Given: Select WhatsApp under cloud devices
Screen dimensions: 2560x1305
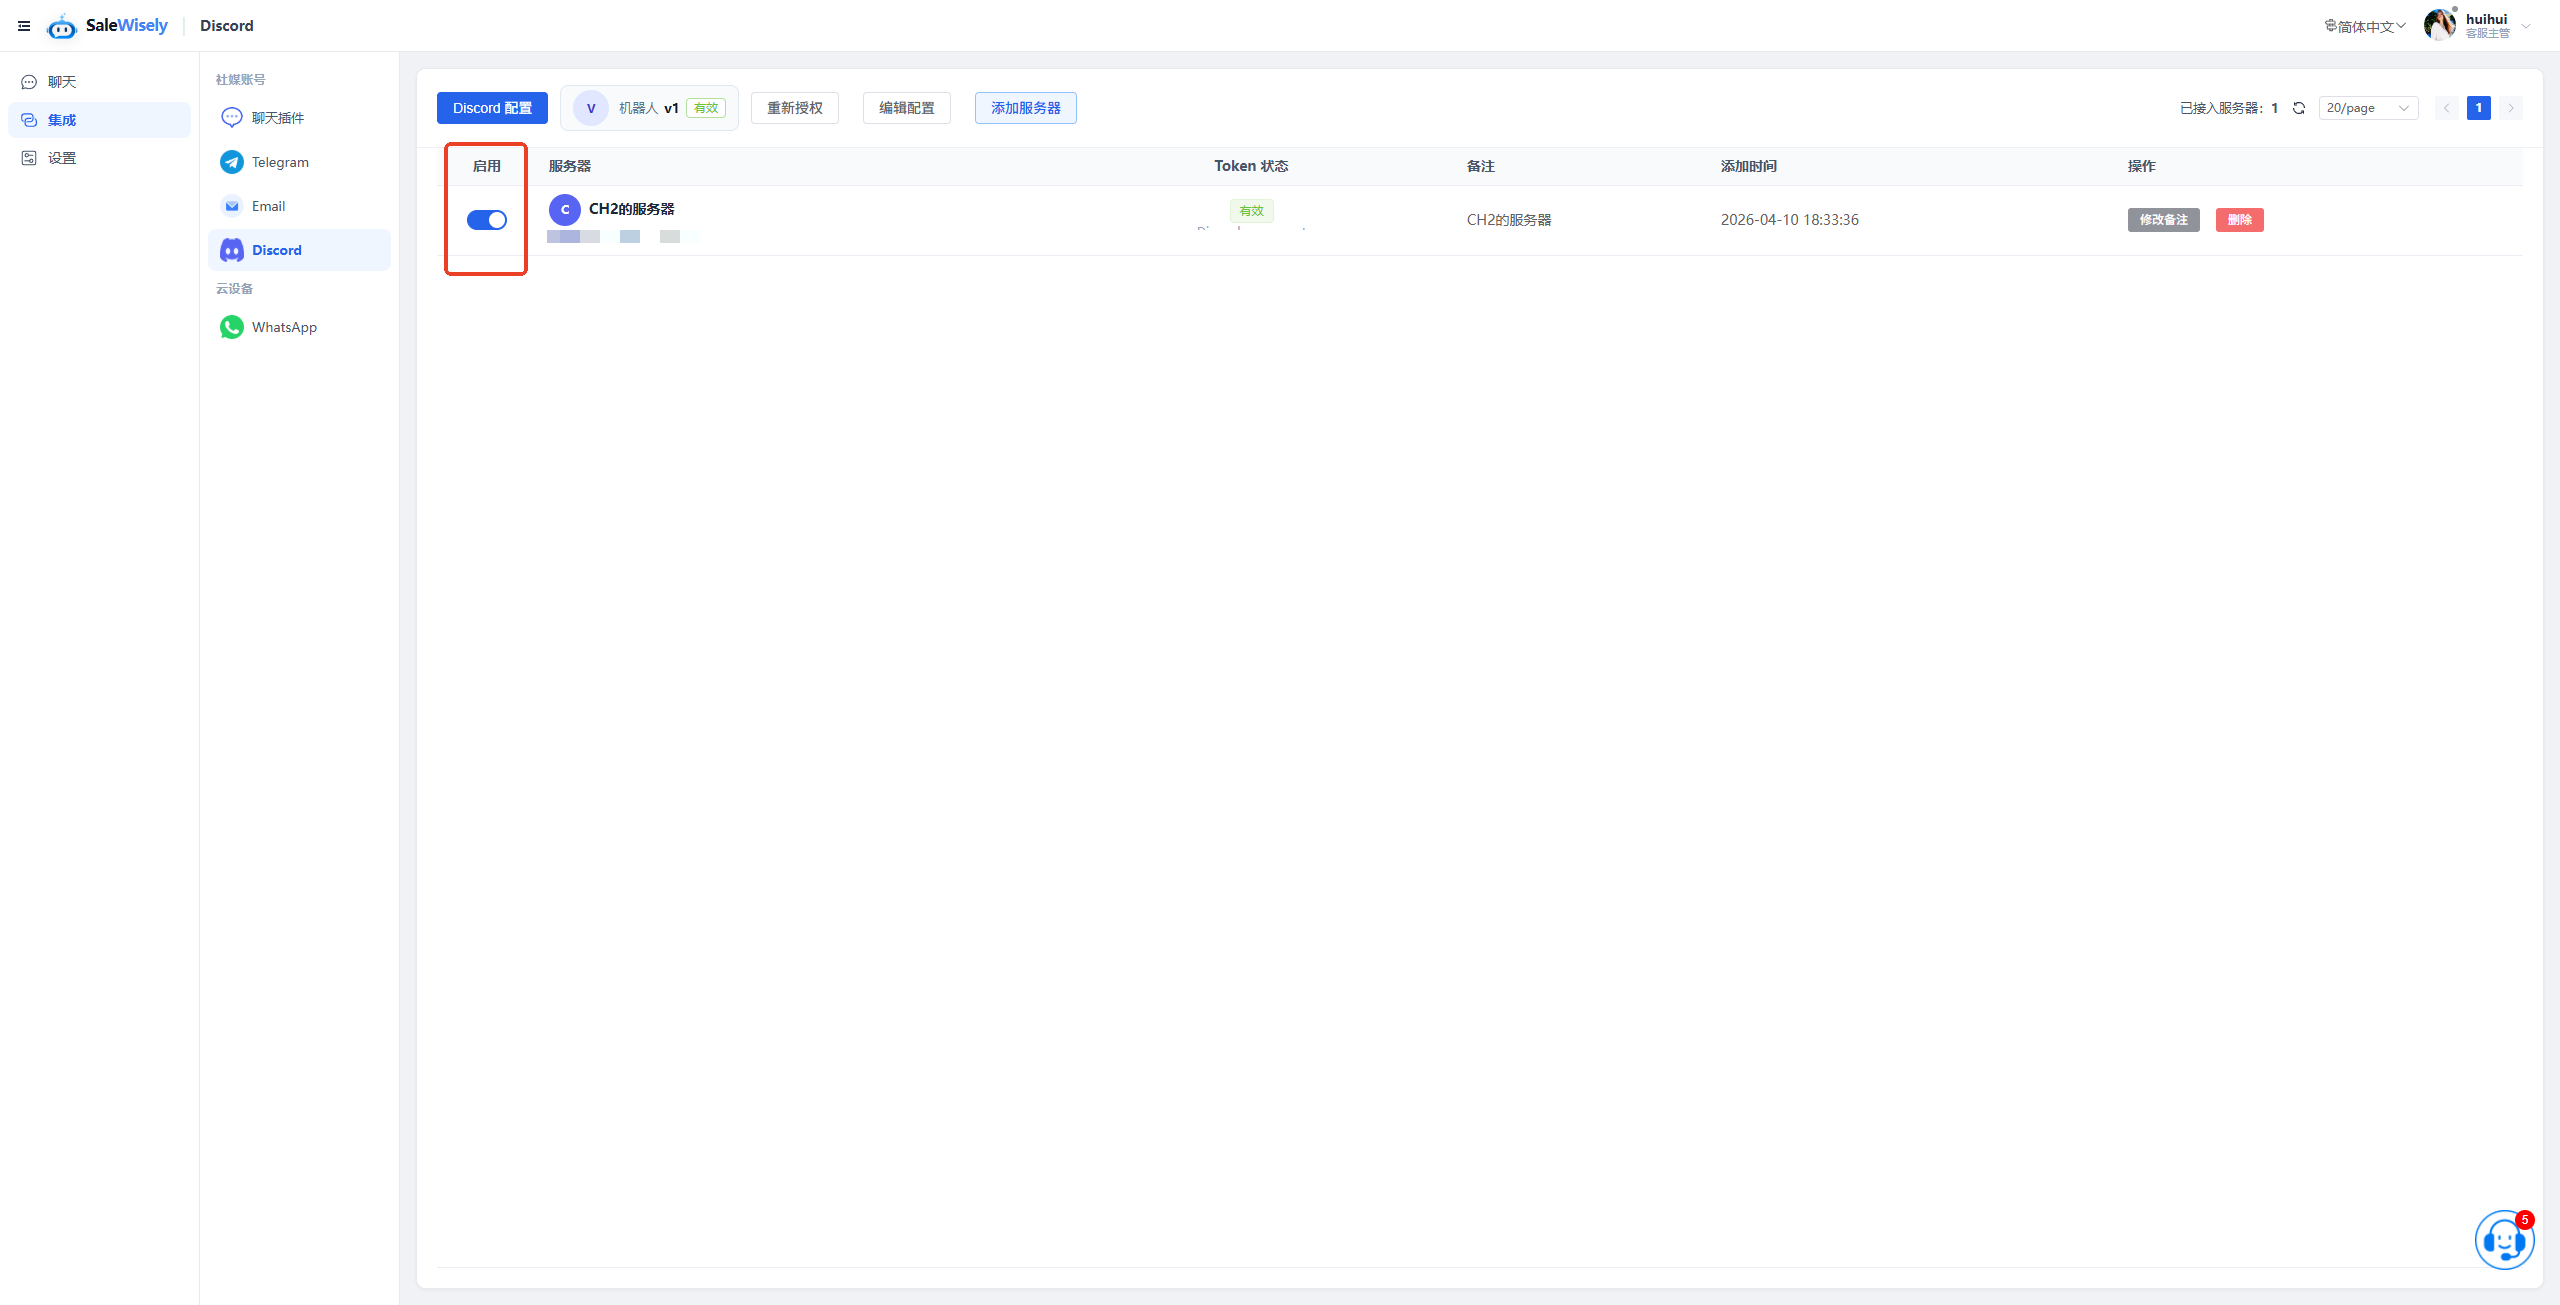Looking at the screenshot, I should [x=299, y=327].
